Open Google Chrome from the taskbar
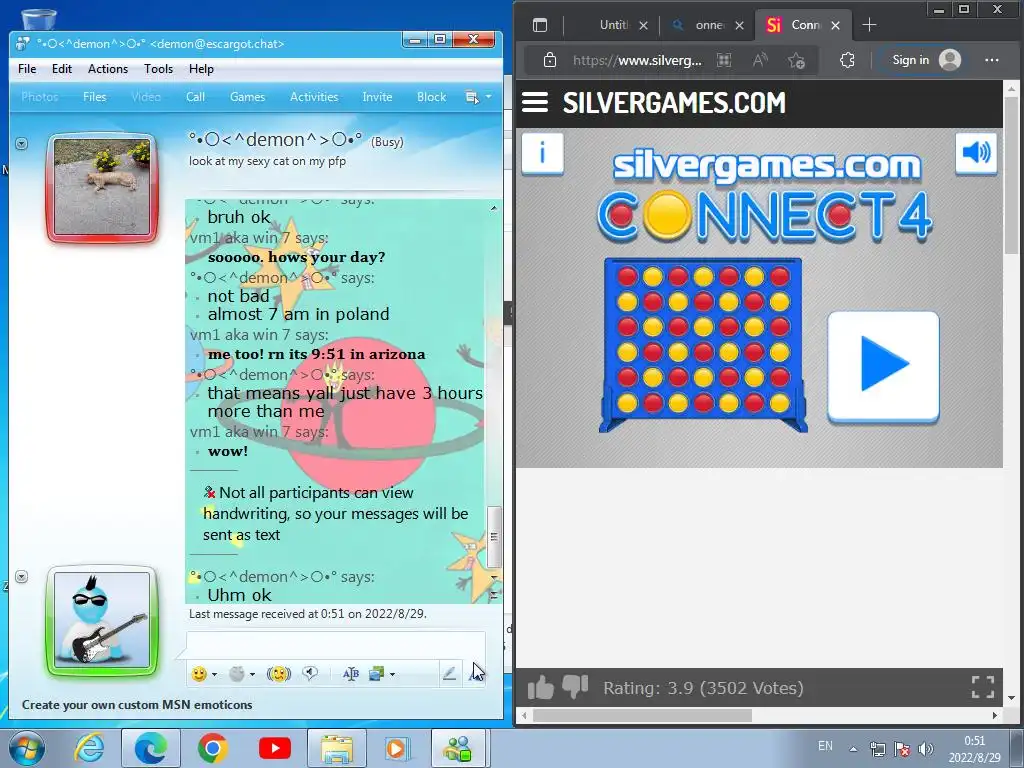The height and width of the screenshot is (768, 1024). pos(213,748)
